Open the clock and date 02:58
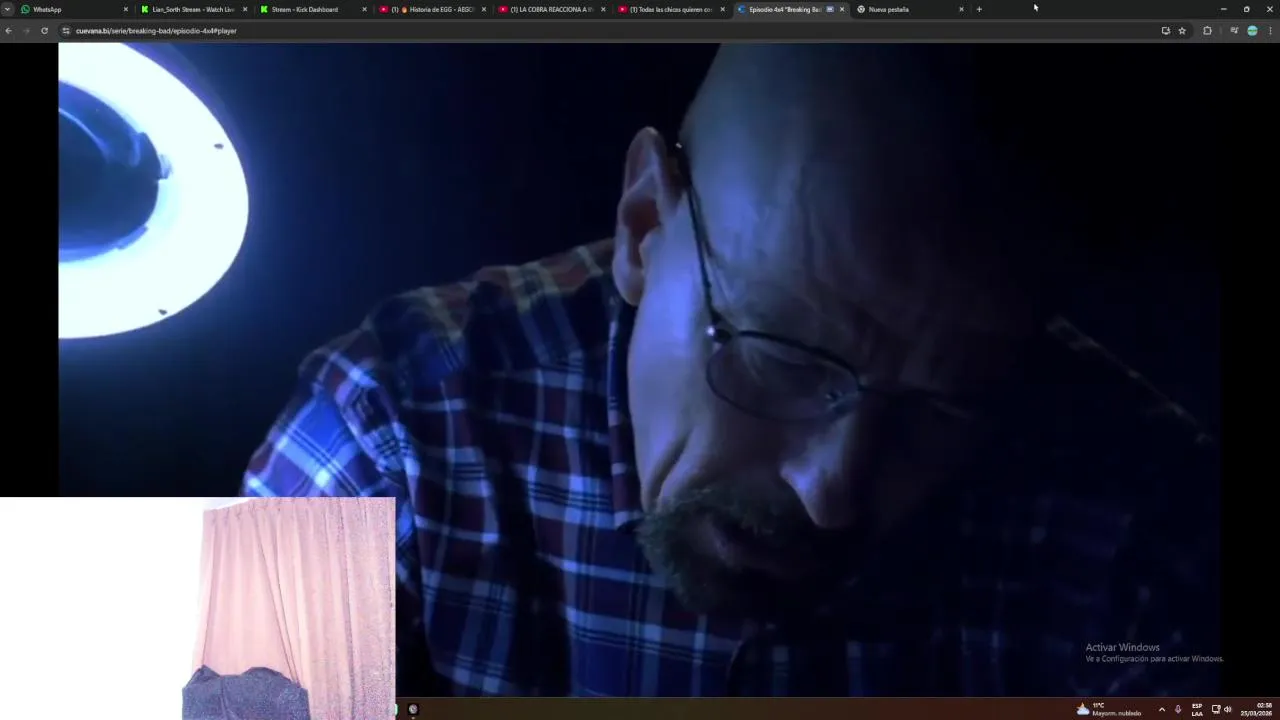Screen dimensions: 1280x720 (x=1257, y=709)
